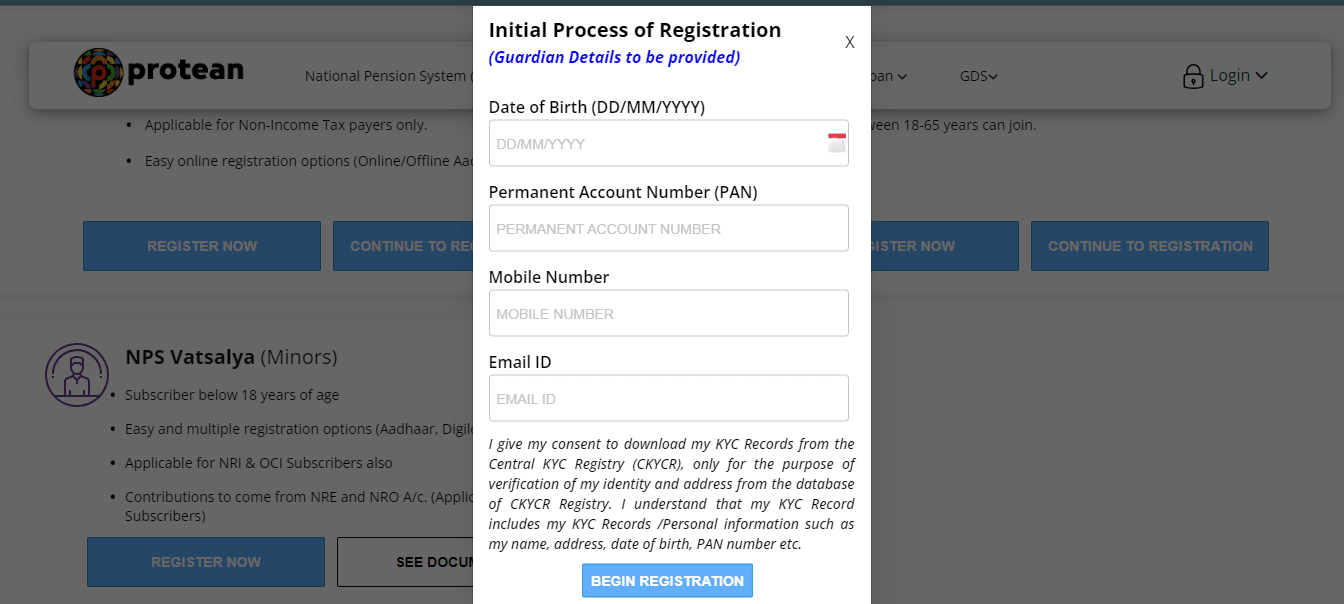1344x604 pixels.
Task: Close the Initial Process of Registration popup
Action: [849, 42]
